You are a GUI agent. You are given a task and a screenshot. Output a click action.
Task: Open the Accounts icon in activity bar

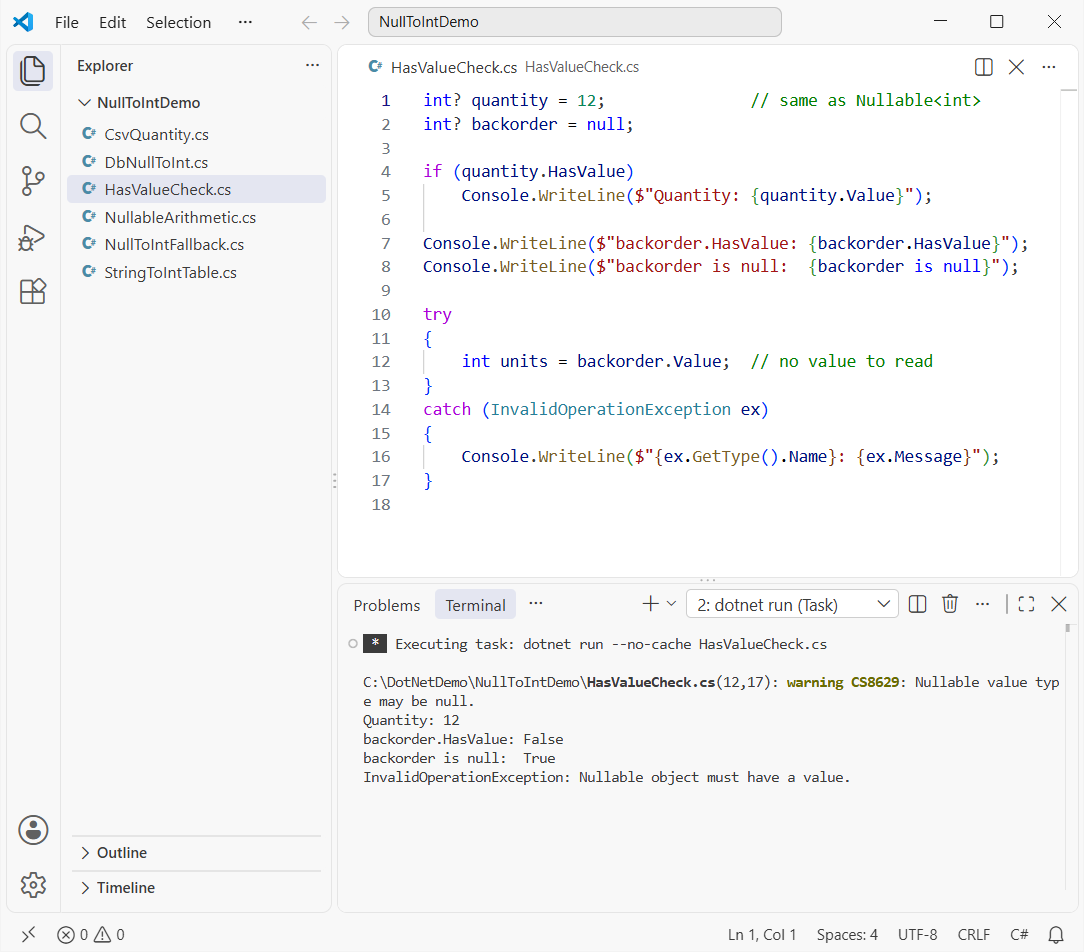point(33,830)
